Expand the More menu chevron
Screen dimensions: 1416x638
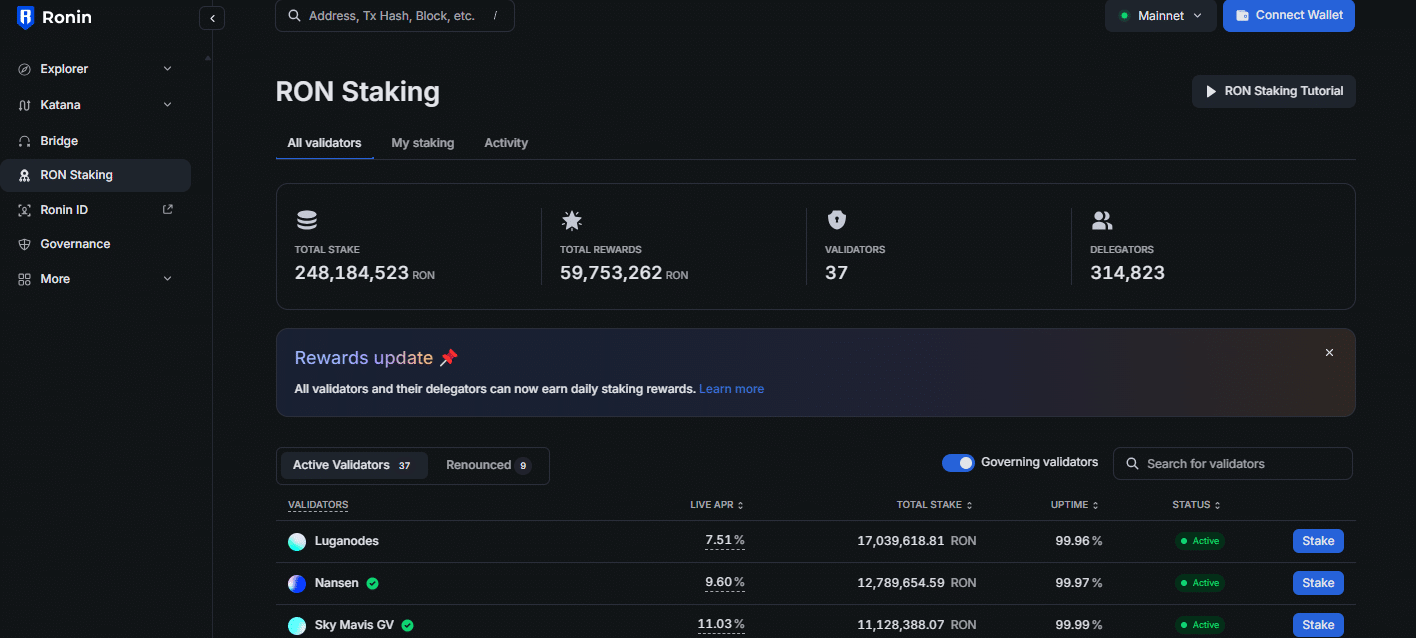(x=167, y=279)
